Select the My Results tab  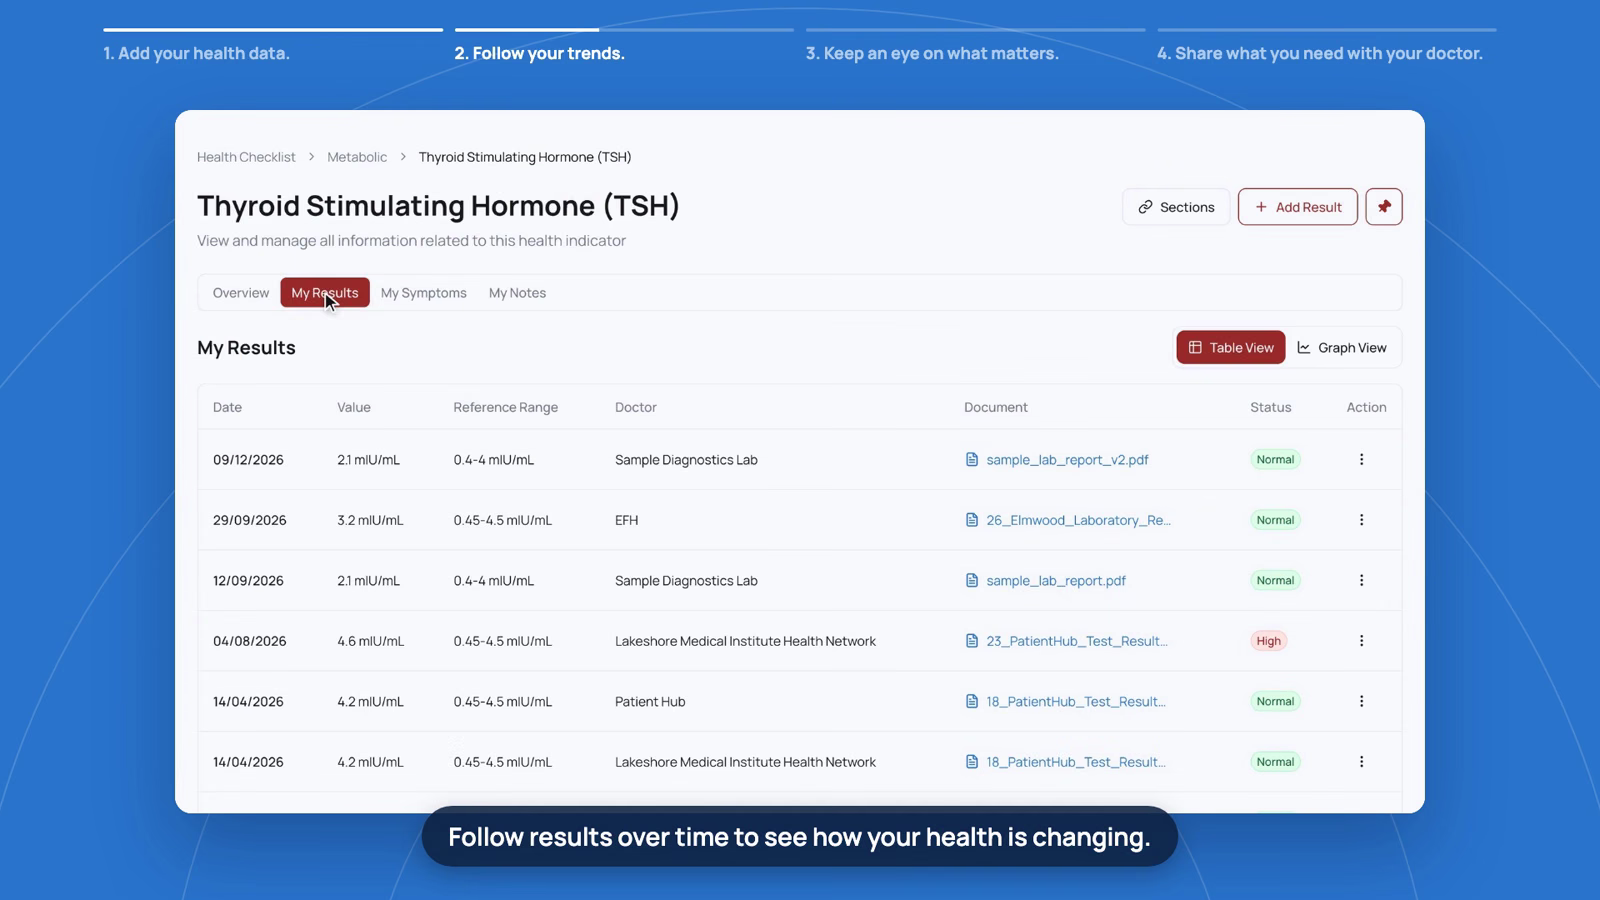[x=325, y=293]
